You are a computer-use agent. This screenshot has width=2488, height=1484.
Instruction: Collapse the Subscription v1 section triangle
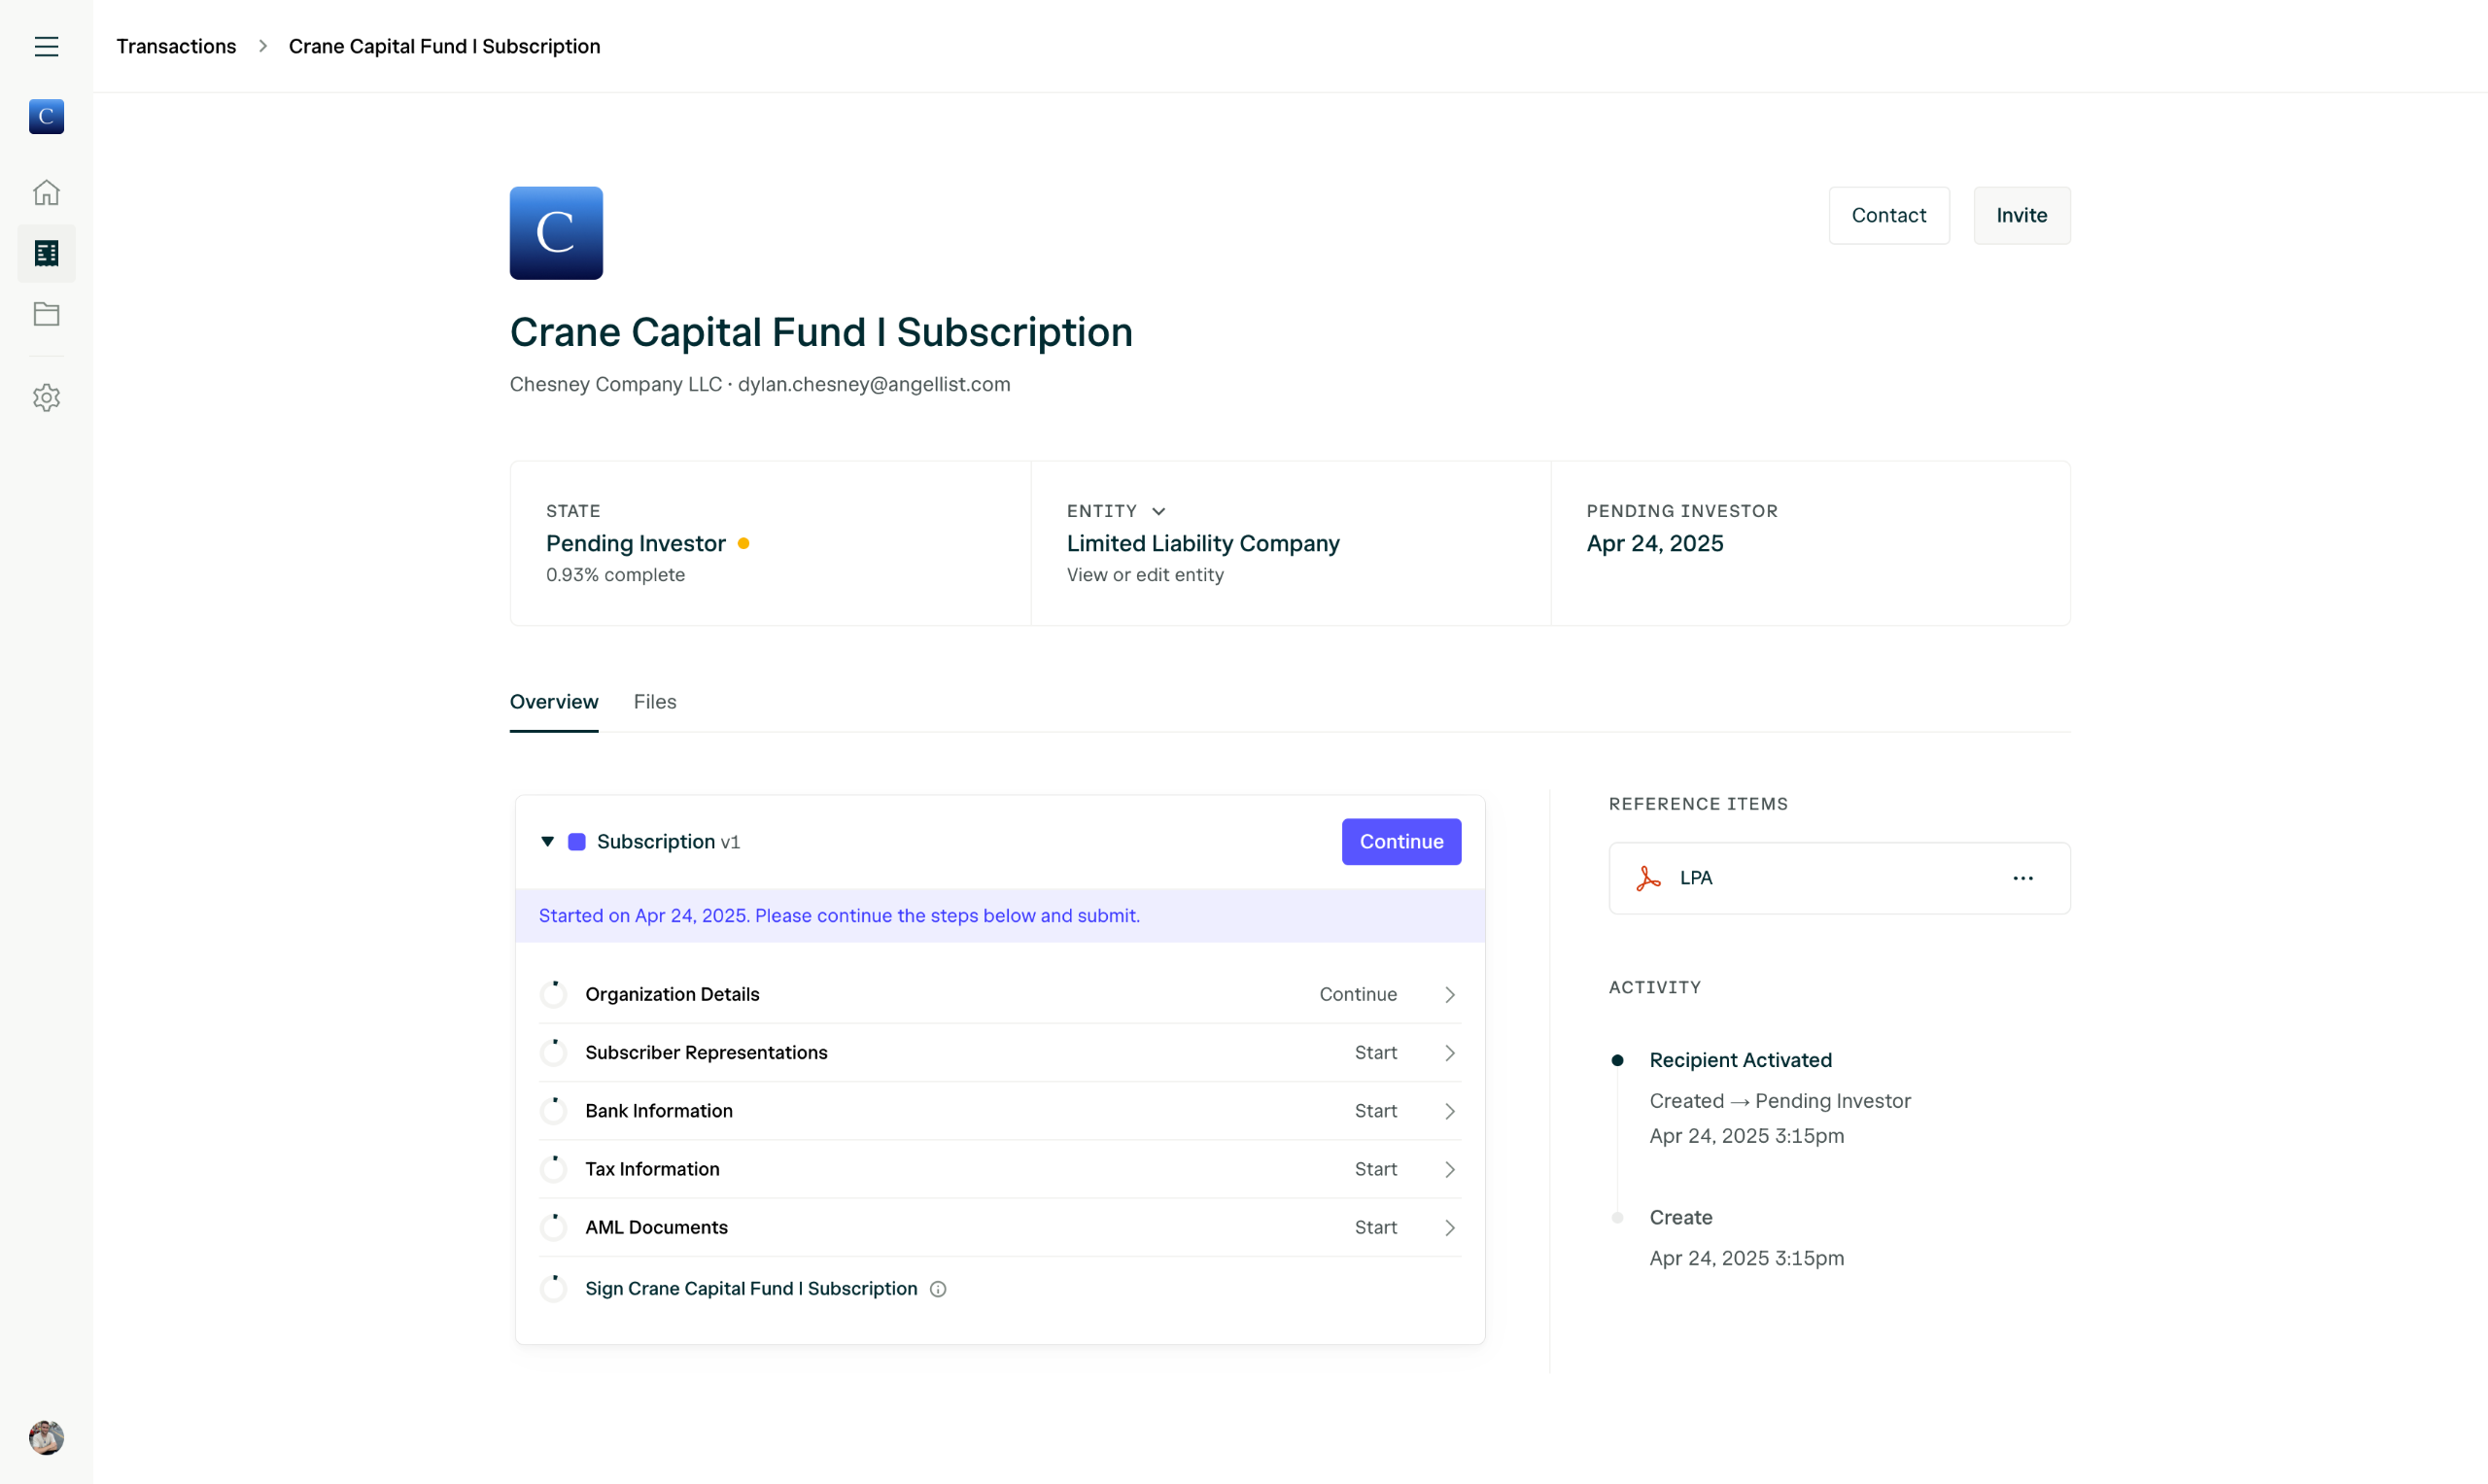[547, 841]
